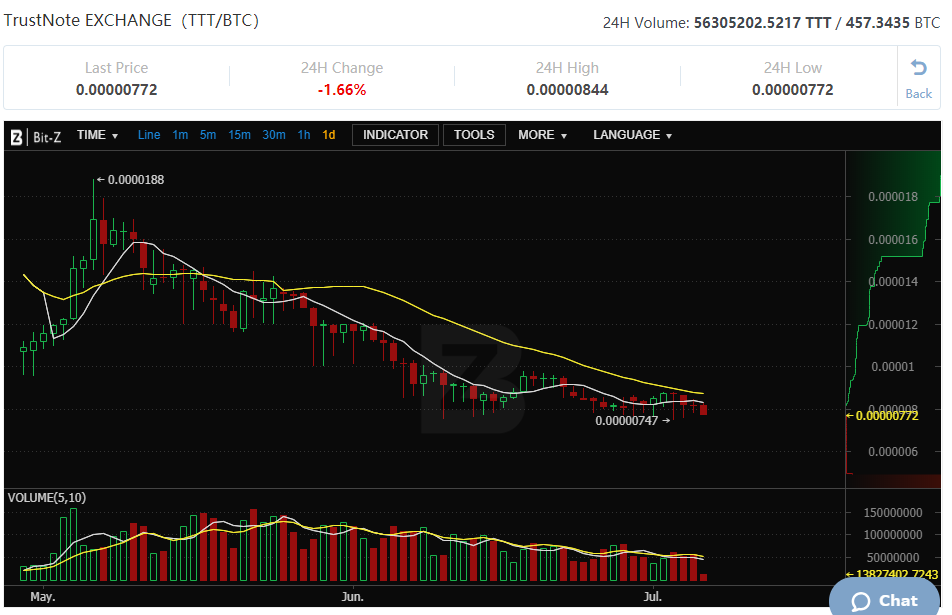Select the 1h time interval
The height and width of the screenshot is (615, 952).
point(304,135)
